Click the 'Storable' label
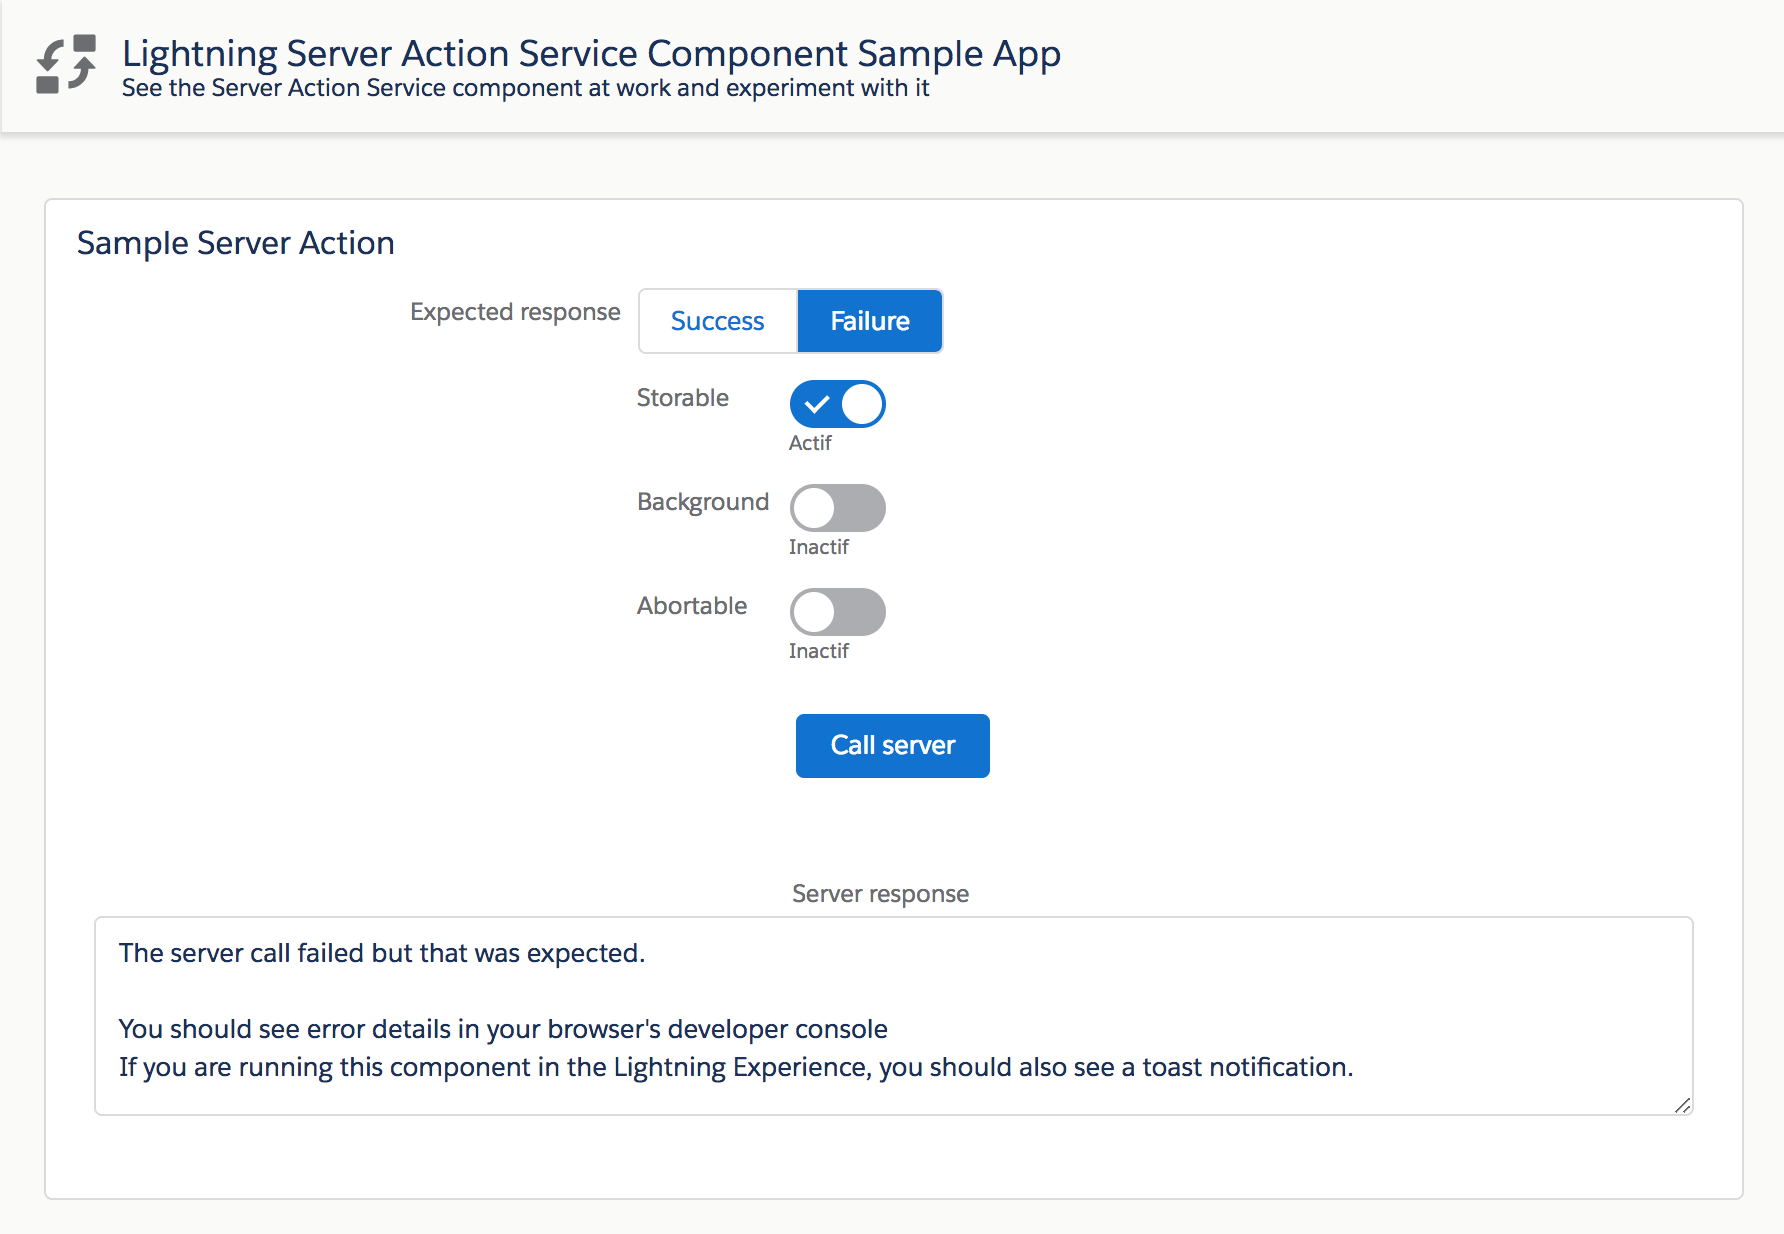The height and width of the screenshot is (1234, 1784). tap(683, 398)
